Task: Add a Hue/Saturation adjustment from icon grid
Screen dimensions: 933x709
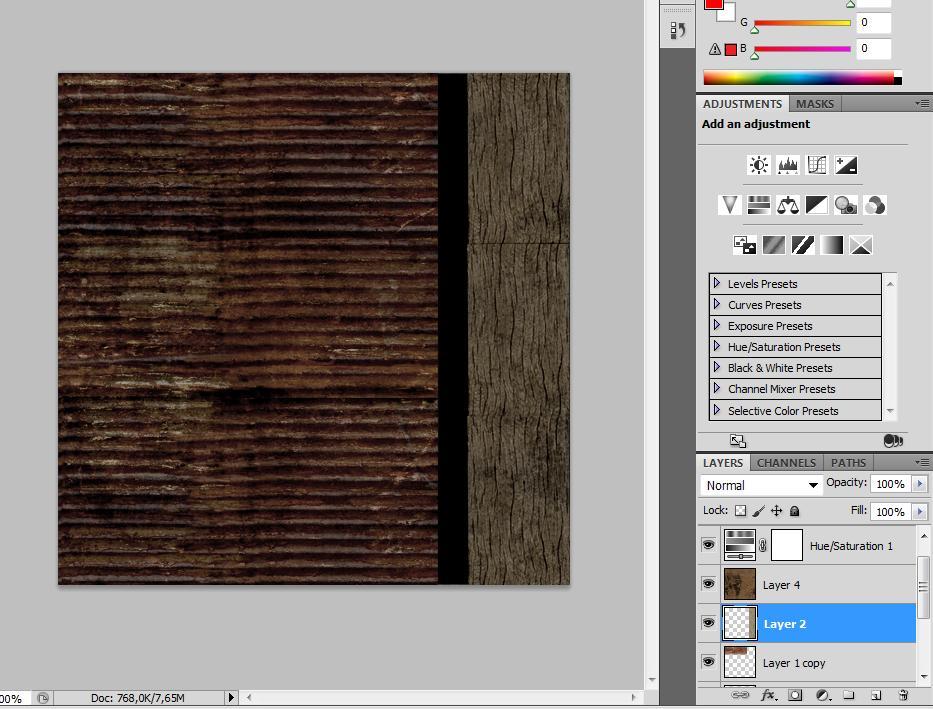Action: tap(759, 205)
